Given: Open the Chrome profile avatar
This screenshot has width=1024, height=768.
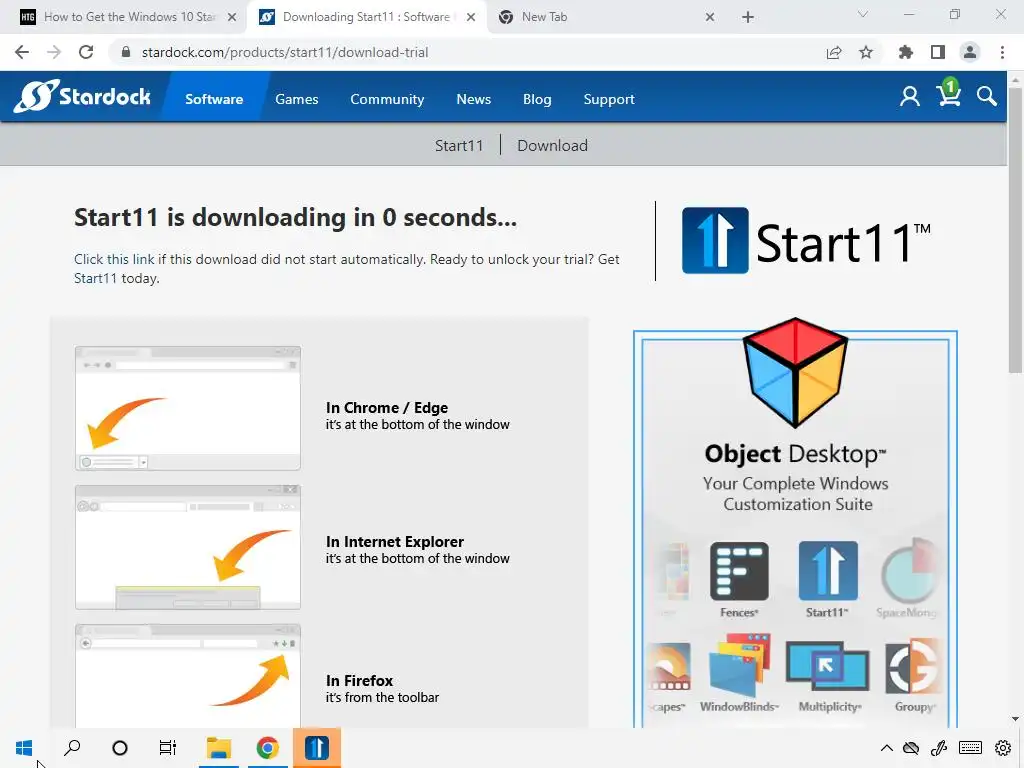Looking at the screenshot, I should [970, 52].
